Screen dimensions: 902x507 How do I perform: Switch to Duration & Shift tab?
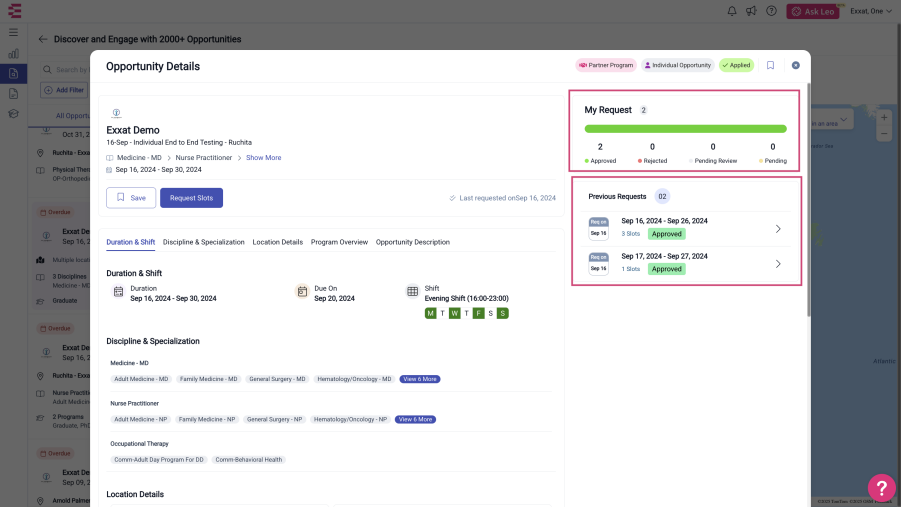(x=131, y=242)
